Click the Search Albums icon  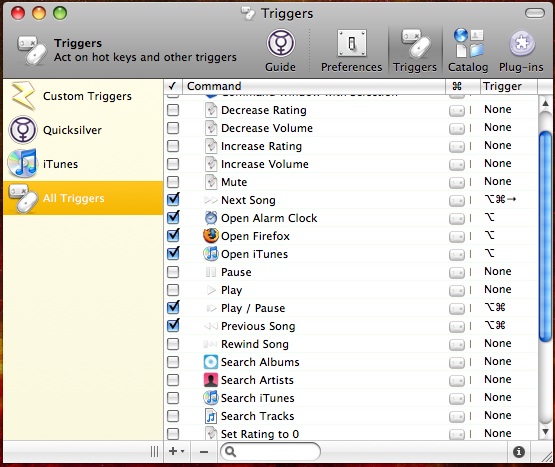click(211, 362)
